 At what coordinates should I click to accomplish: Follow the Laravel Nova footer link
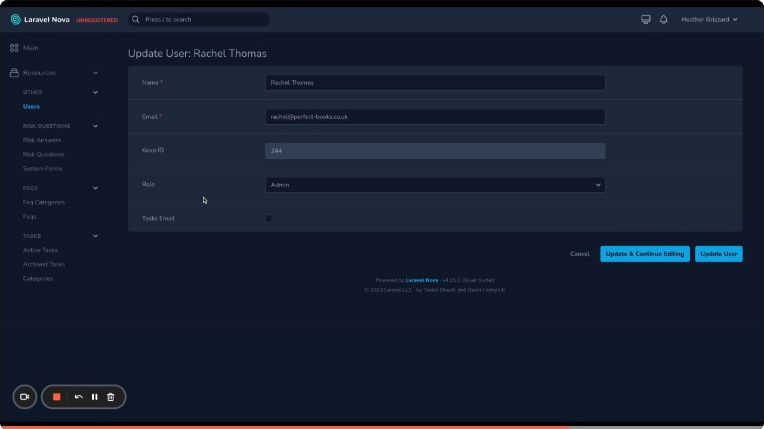tap(421, 280)
